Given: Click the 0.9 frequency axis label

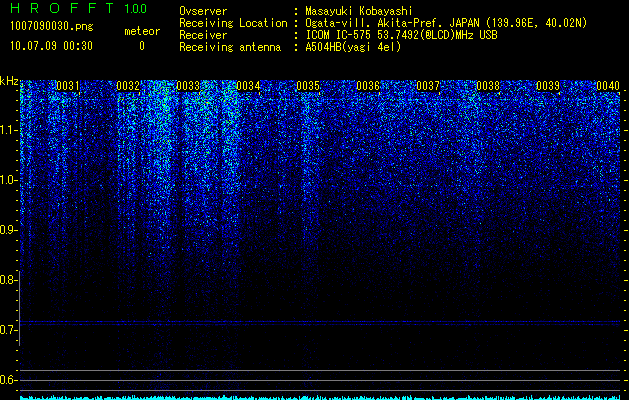Looking at the screenshot, I should coord(8,230).
